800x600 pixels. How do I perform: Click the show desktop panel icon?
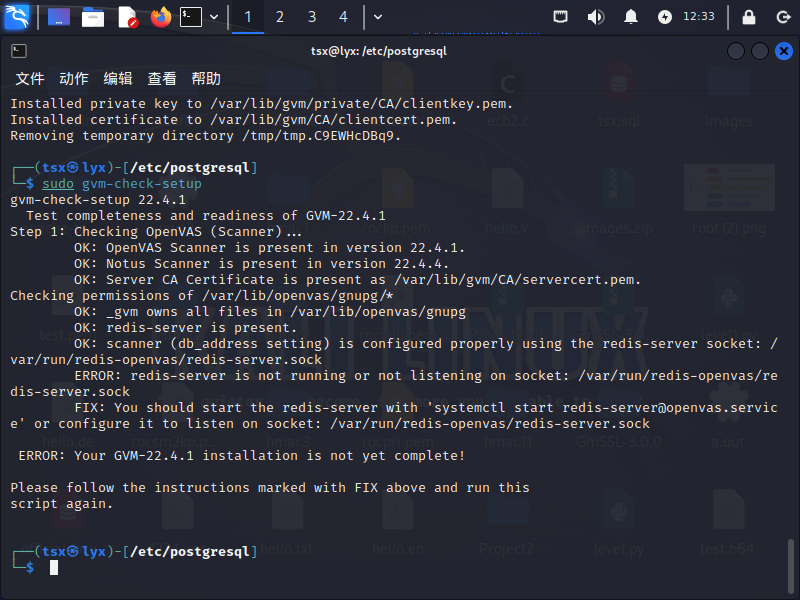(x=59, y=17)
